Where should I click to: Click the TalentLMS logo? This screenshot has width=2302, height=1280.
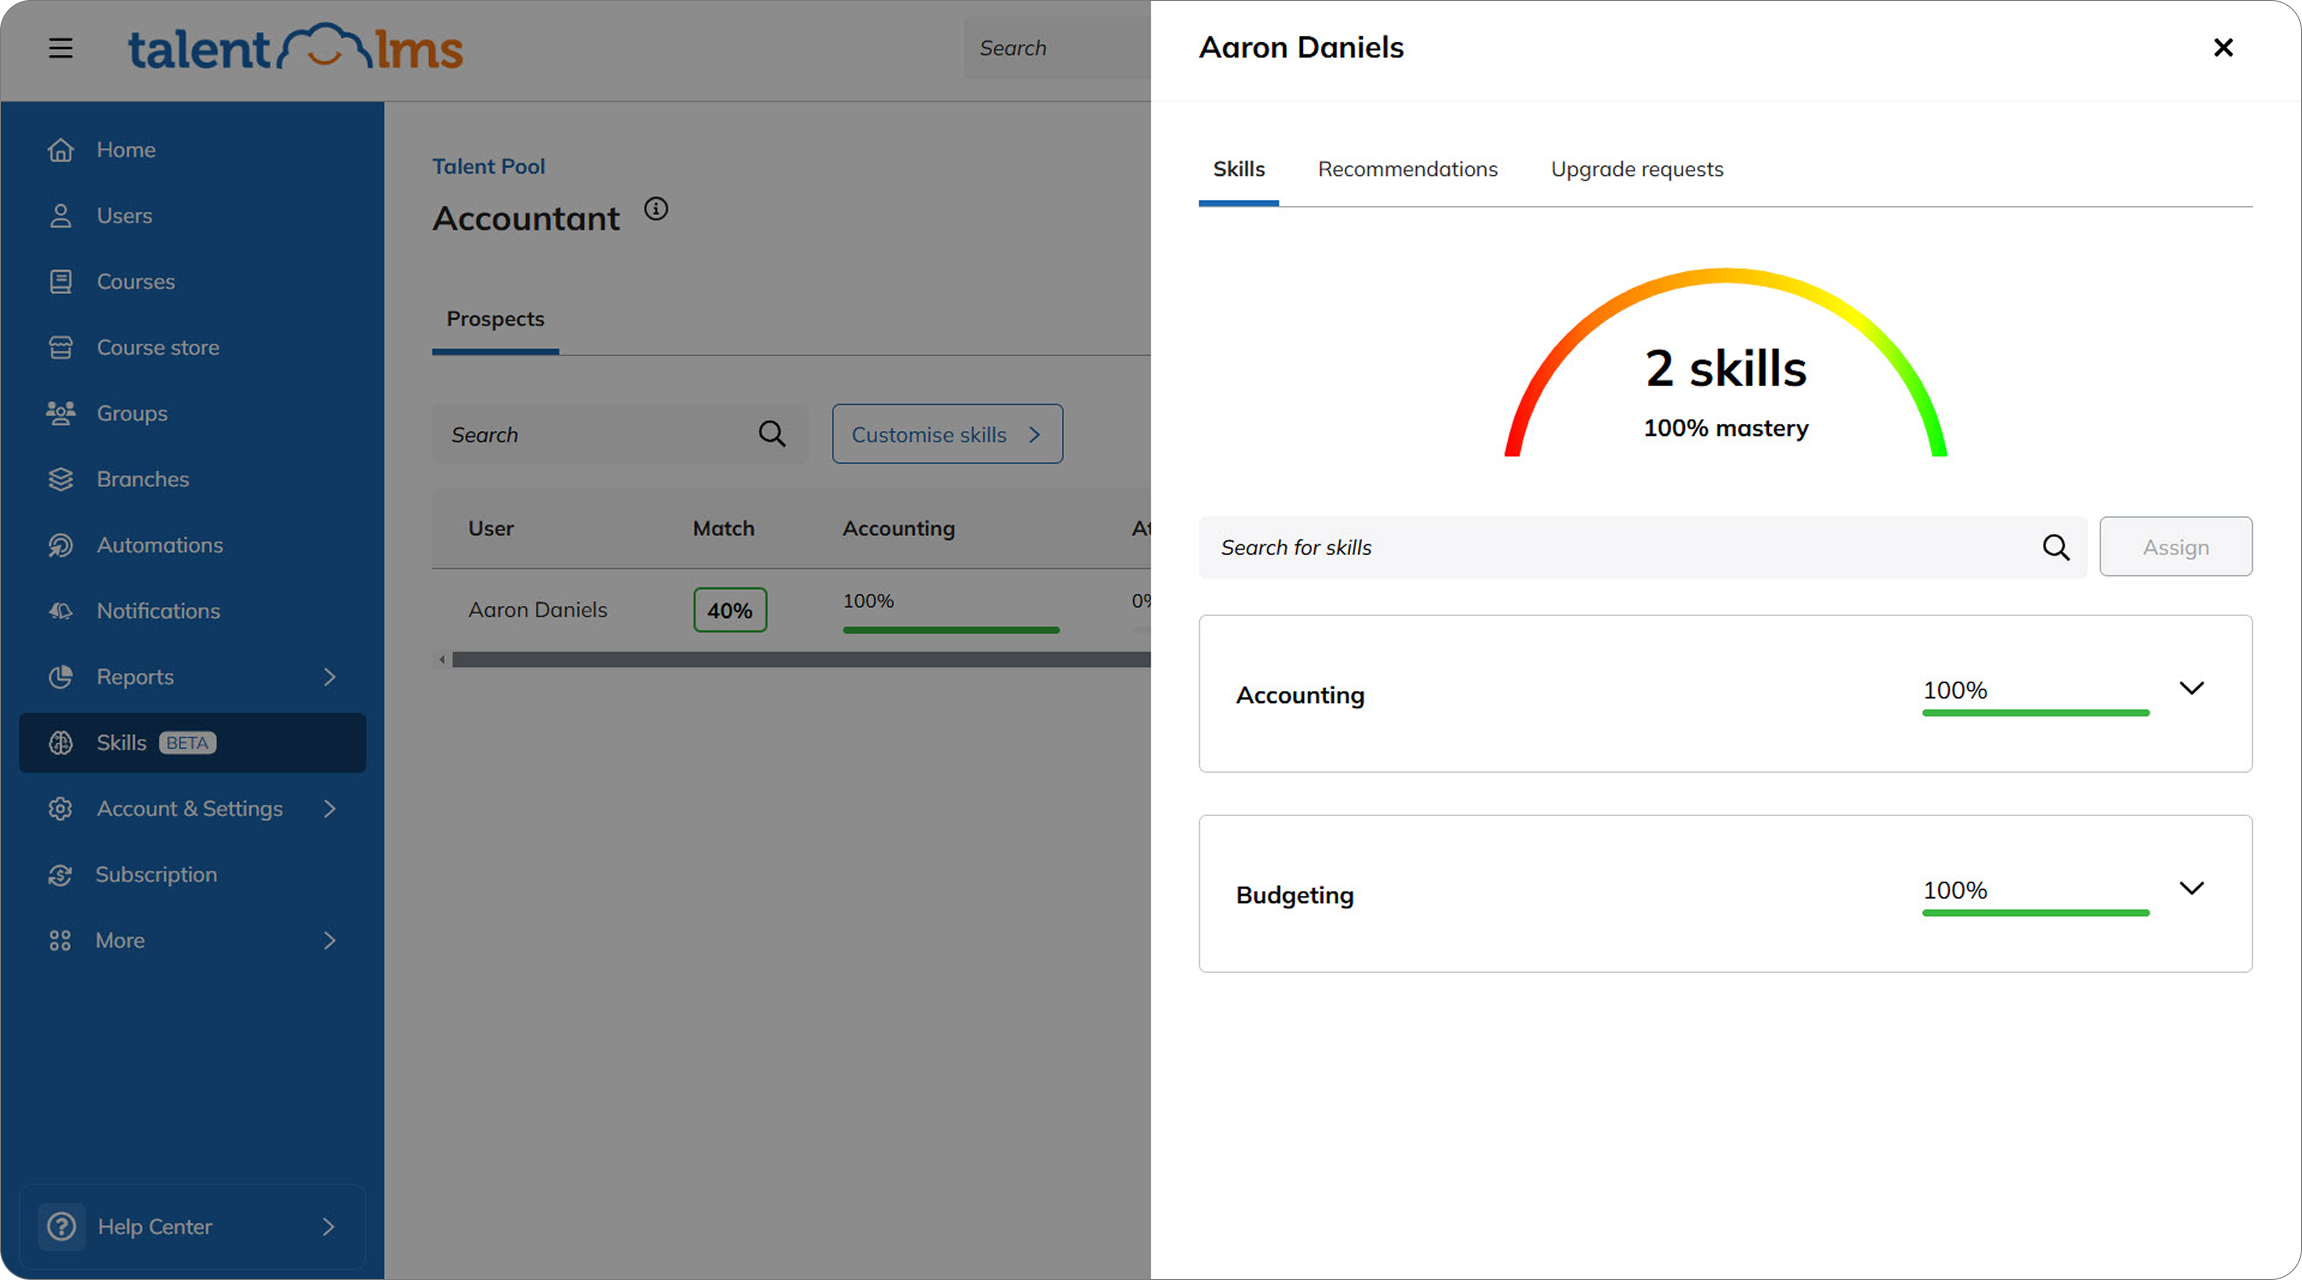click(x=295, y=48)
